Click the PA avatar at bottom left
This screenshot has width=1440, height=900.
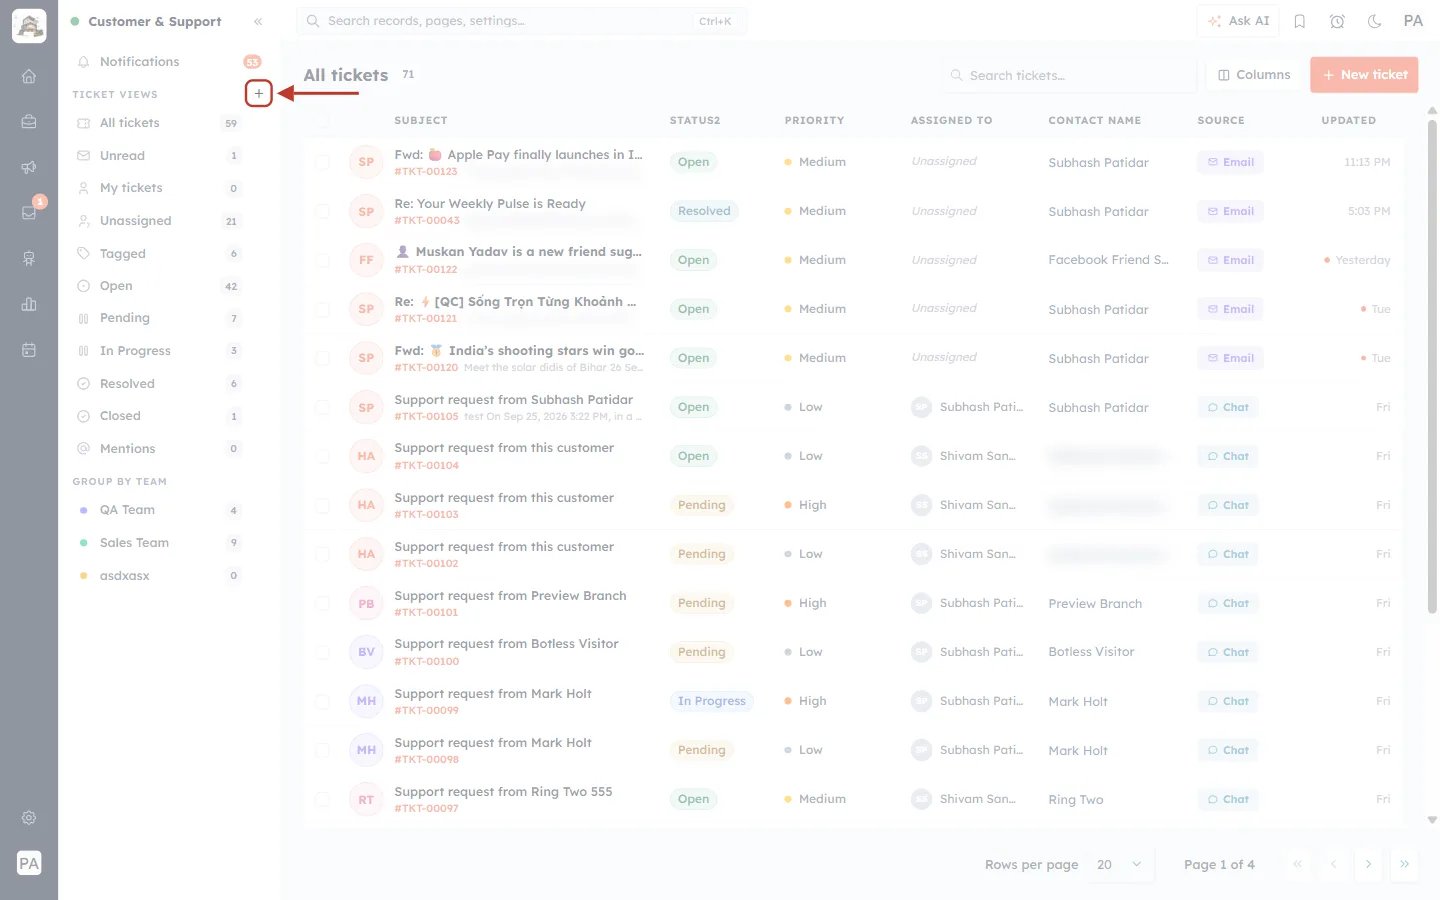pyautogui.click(x=29, y=863)
